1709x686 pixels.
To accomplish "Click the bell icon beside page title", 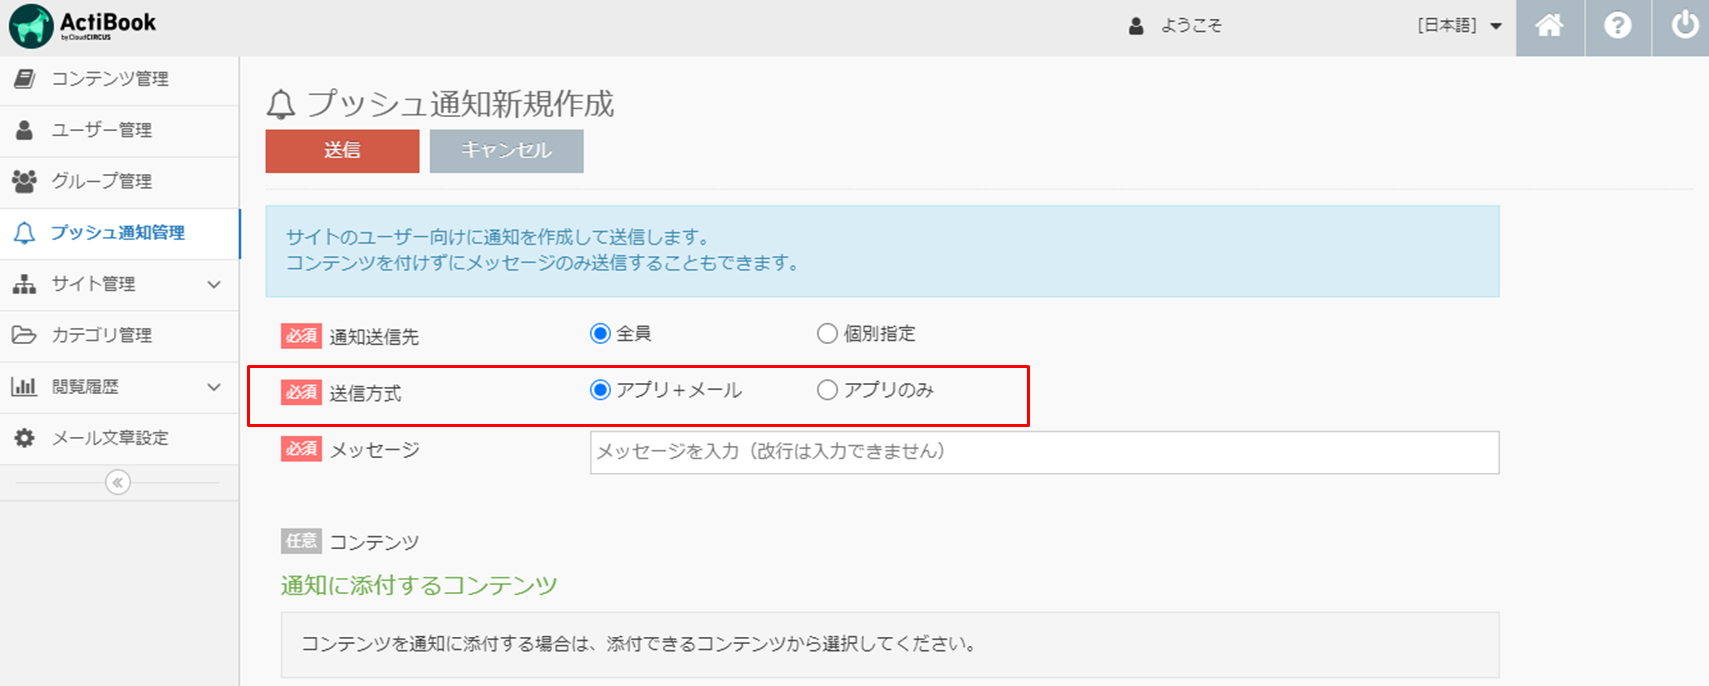I will point(281,104).
